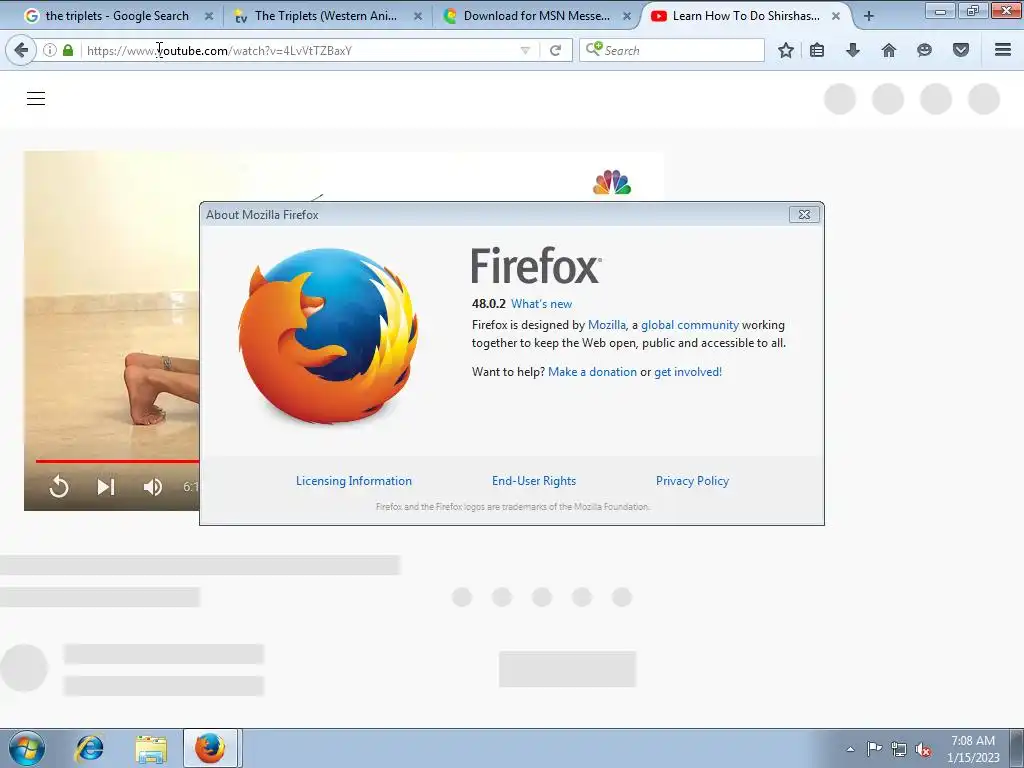This screenshot has width=1024, height=768.
Task: Close The Triplets tab
Action: pos(418,16)
